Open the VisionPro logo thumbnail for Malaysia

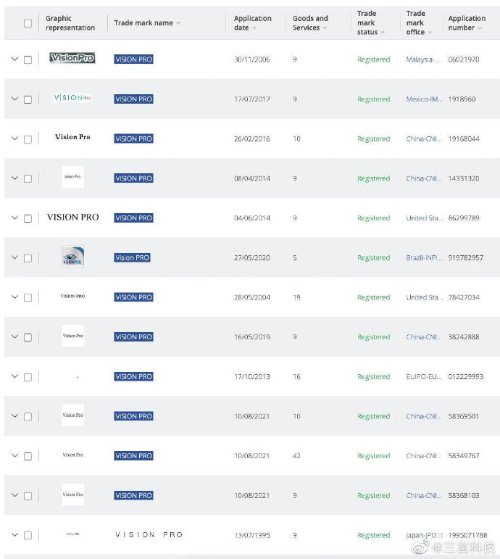pos(72,58)
